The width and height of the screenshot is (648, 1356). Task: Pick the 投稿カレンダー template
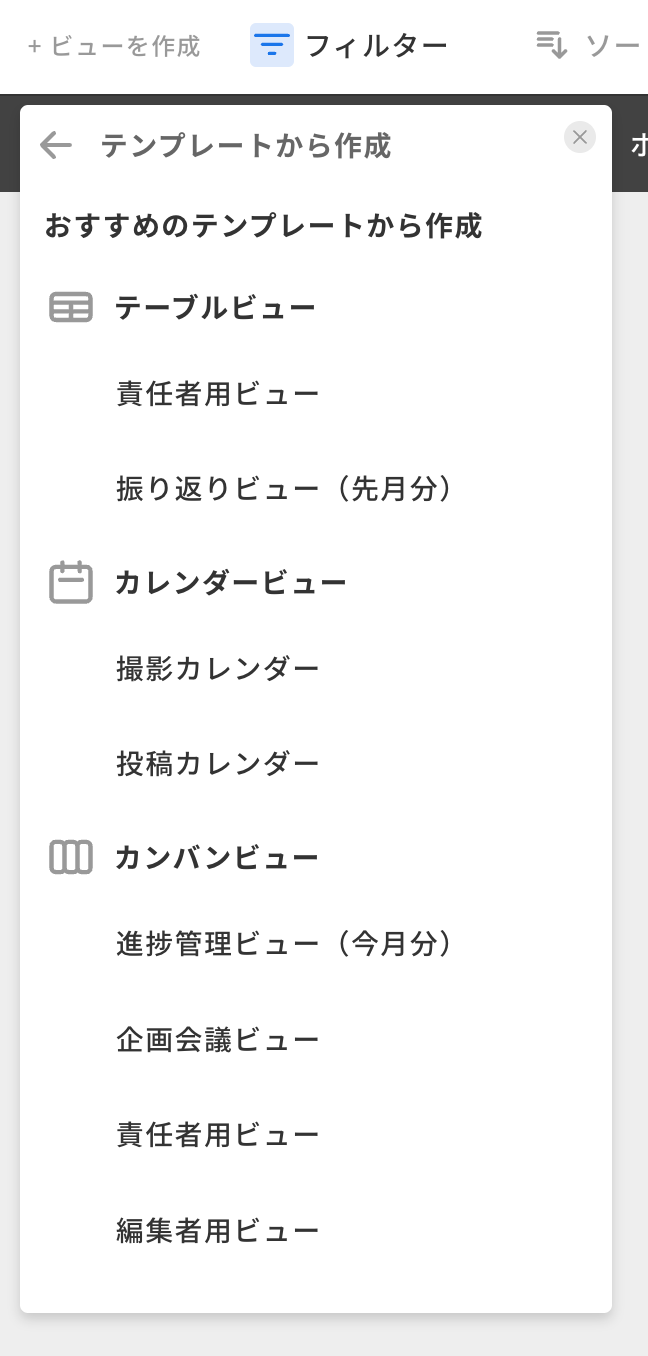click(218, 764)
